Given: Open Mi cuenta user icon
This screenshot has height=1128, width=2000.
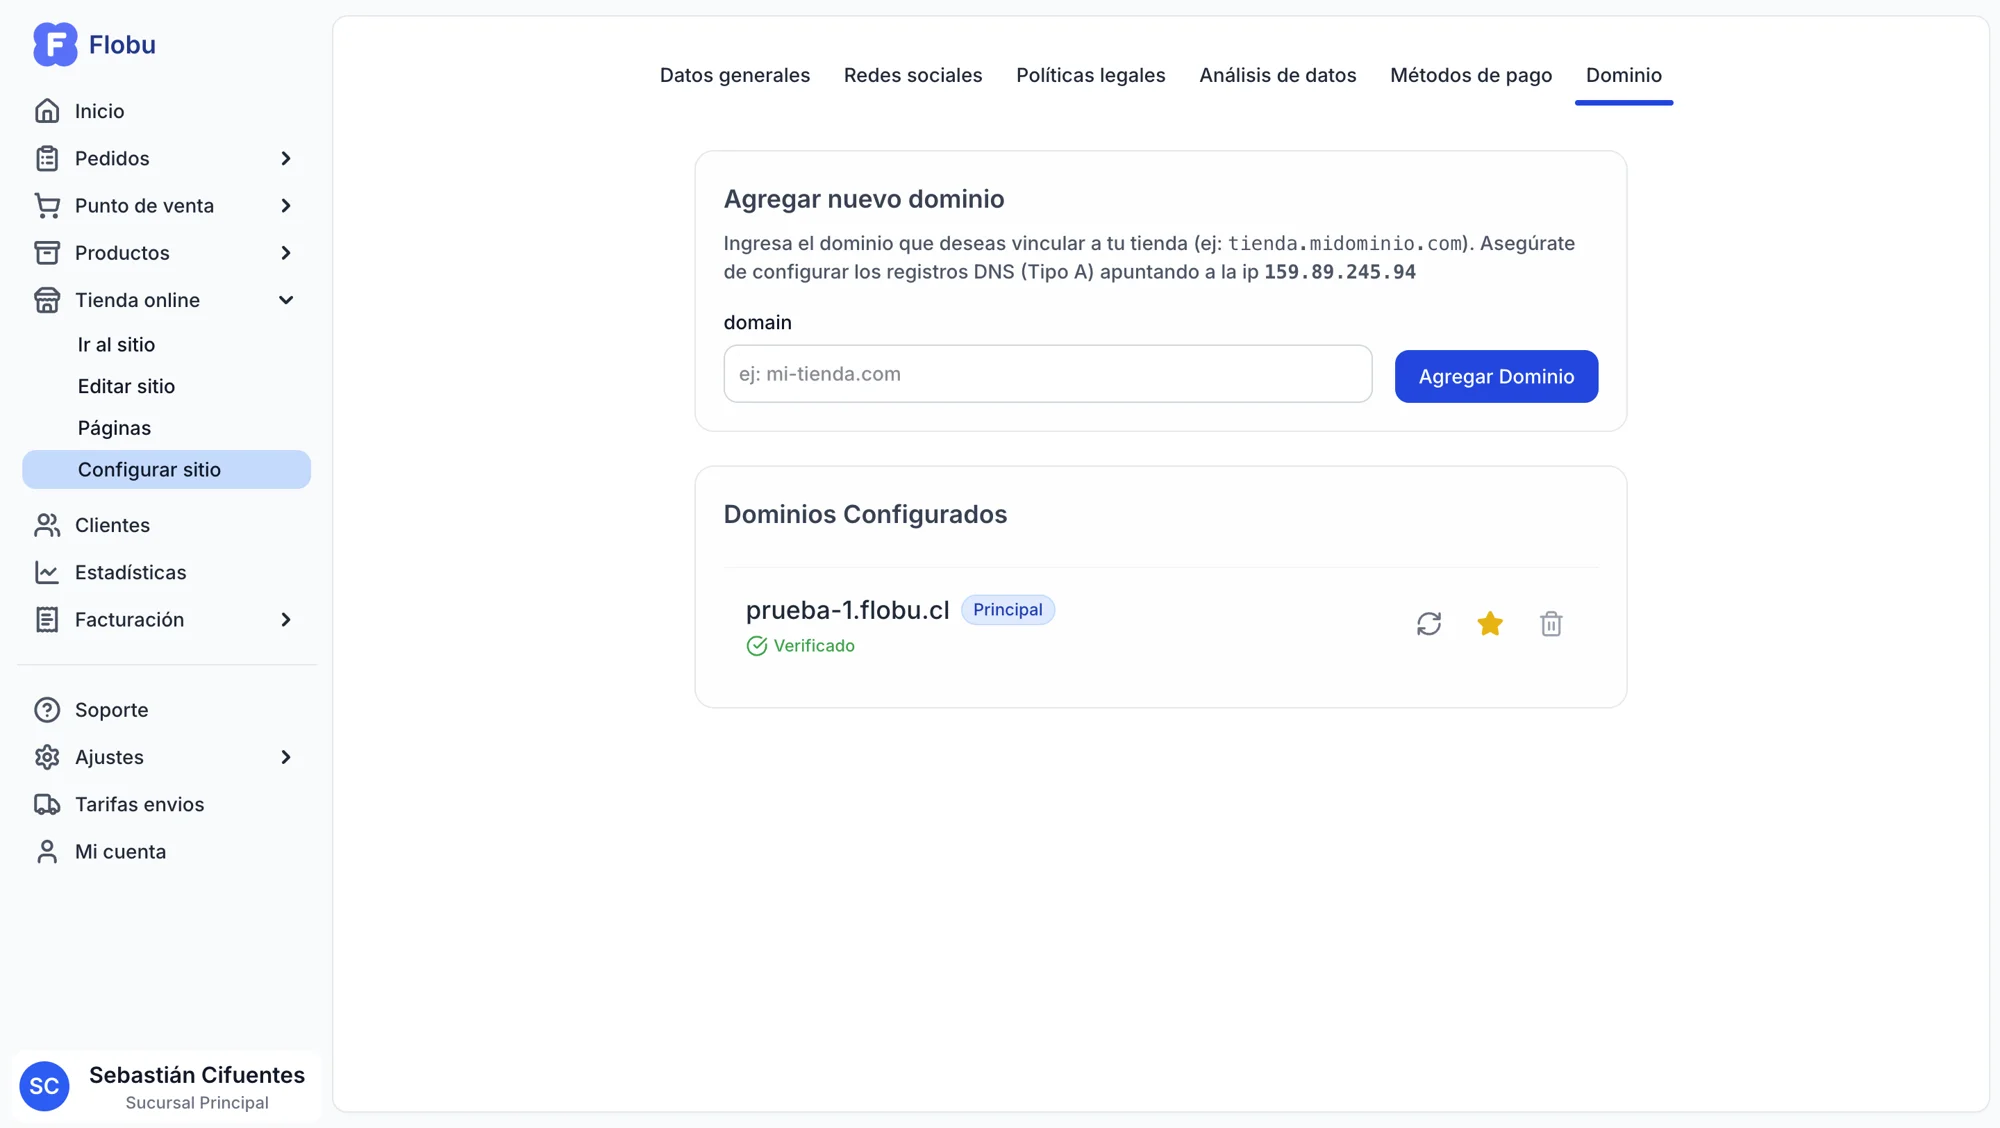Looking at the screenshot, I should [47, 851].
